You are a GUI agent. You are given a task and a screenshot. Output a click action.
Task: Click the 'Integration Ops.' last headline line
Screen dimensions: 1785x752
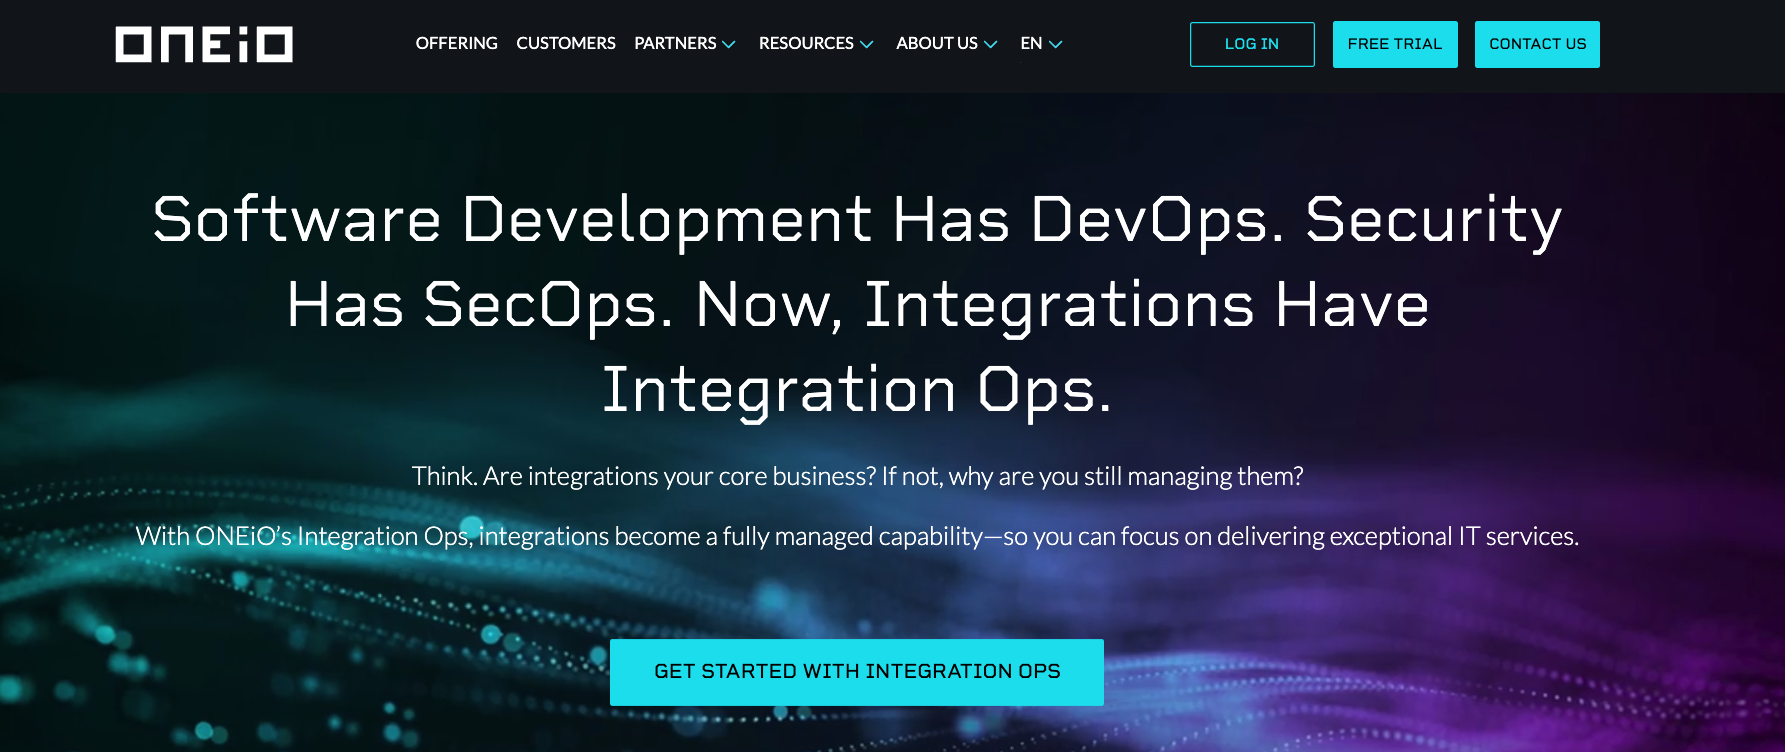857,390
